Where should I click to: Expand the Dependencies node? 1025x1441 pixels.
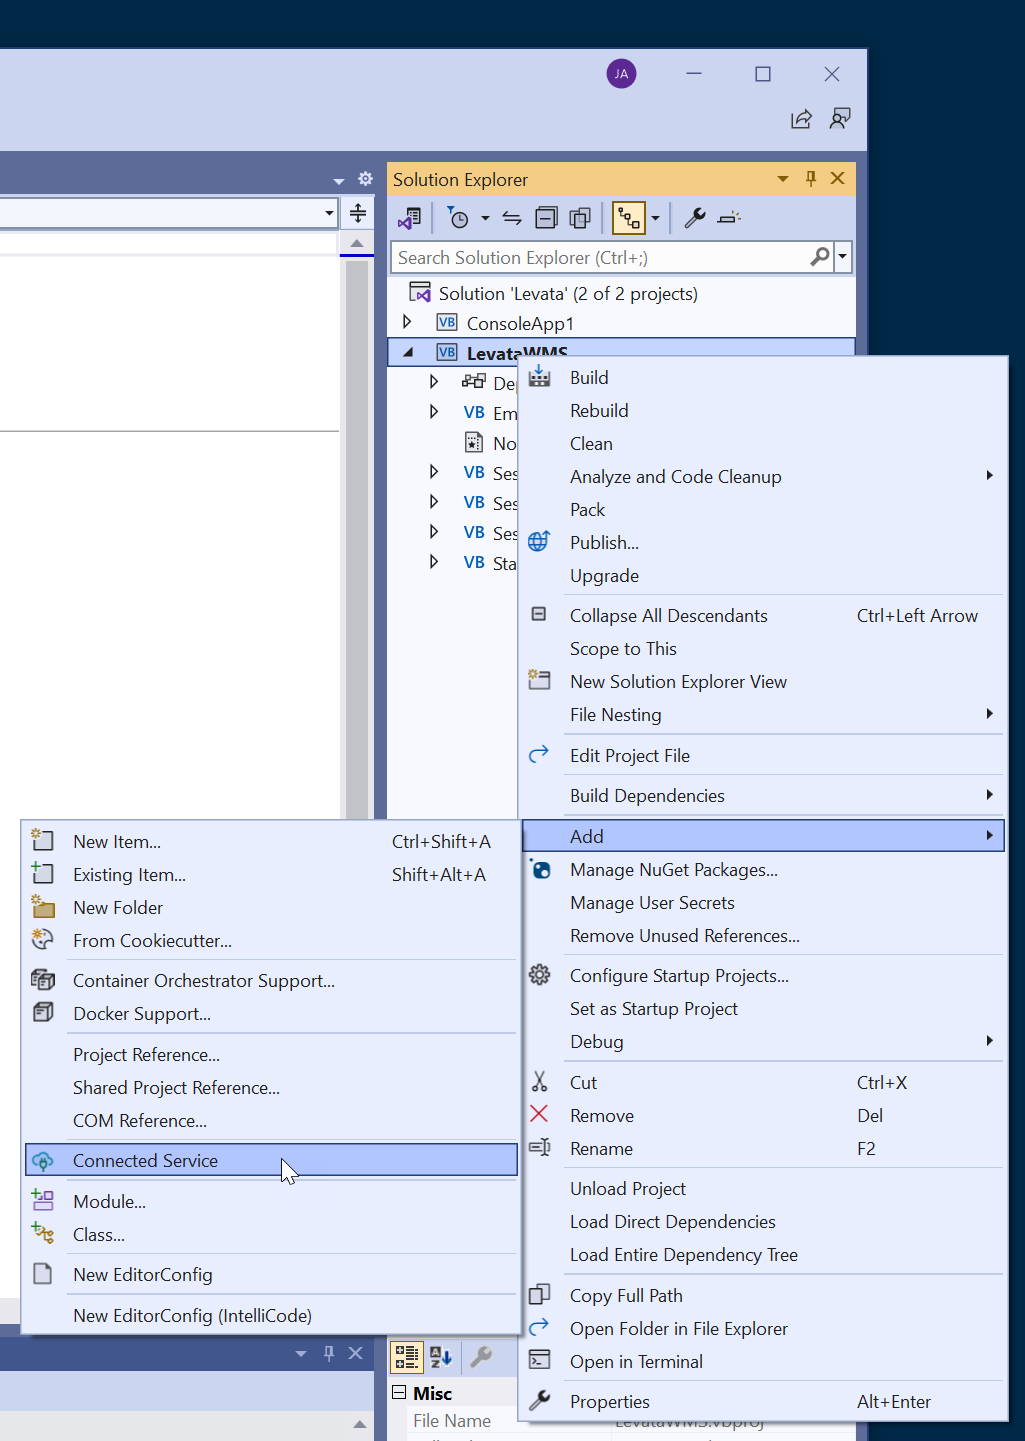[433, 381]
